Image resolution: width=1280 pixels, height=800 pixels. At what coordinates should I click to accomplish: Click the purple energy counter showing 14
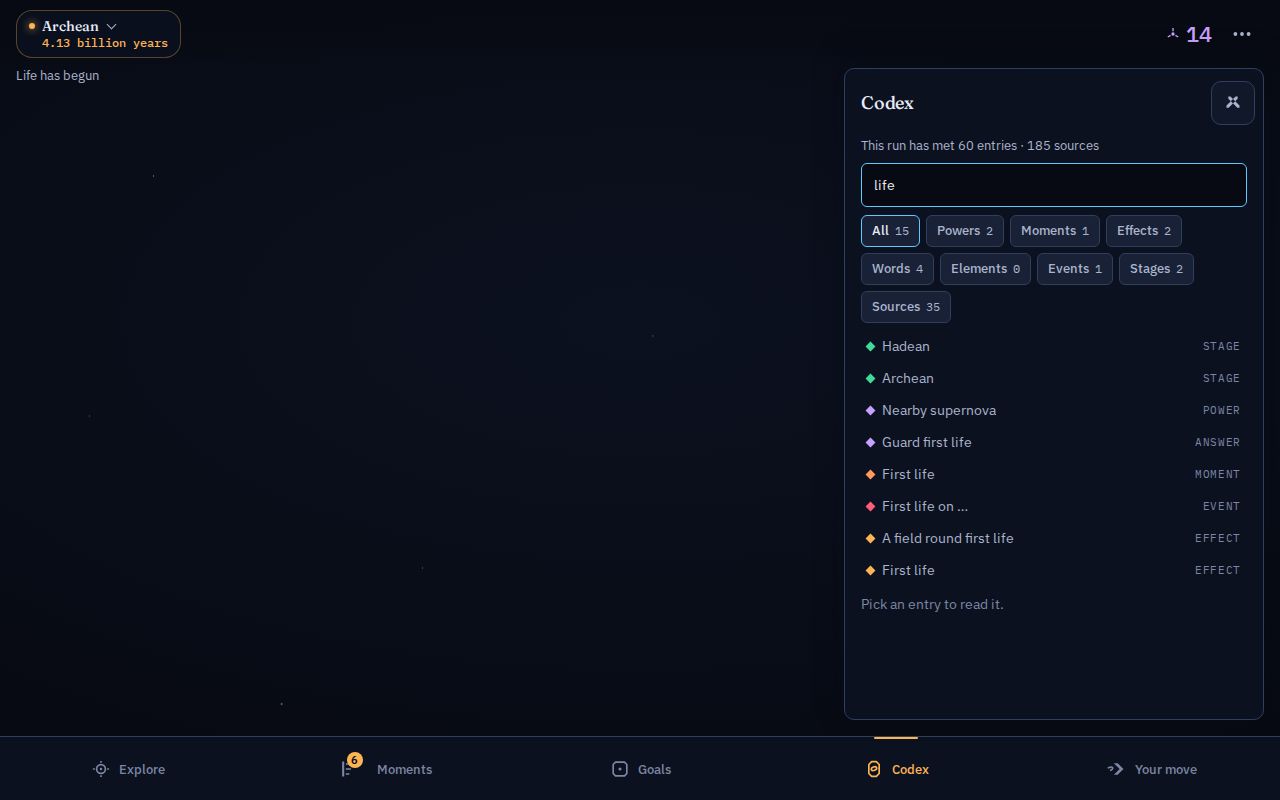1189,35
